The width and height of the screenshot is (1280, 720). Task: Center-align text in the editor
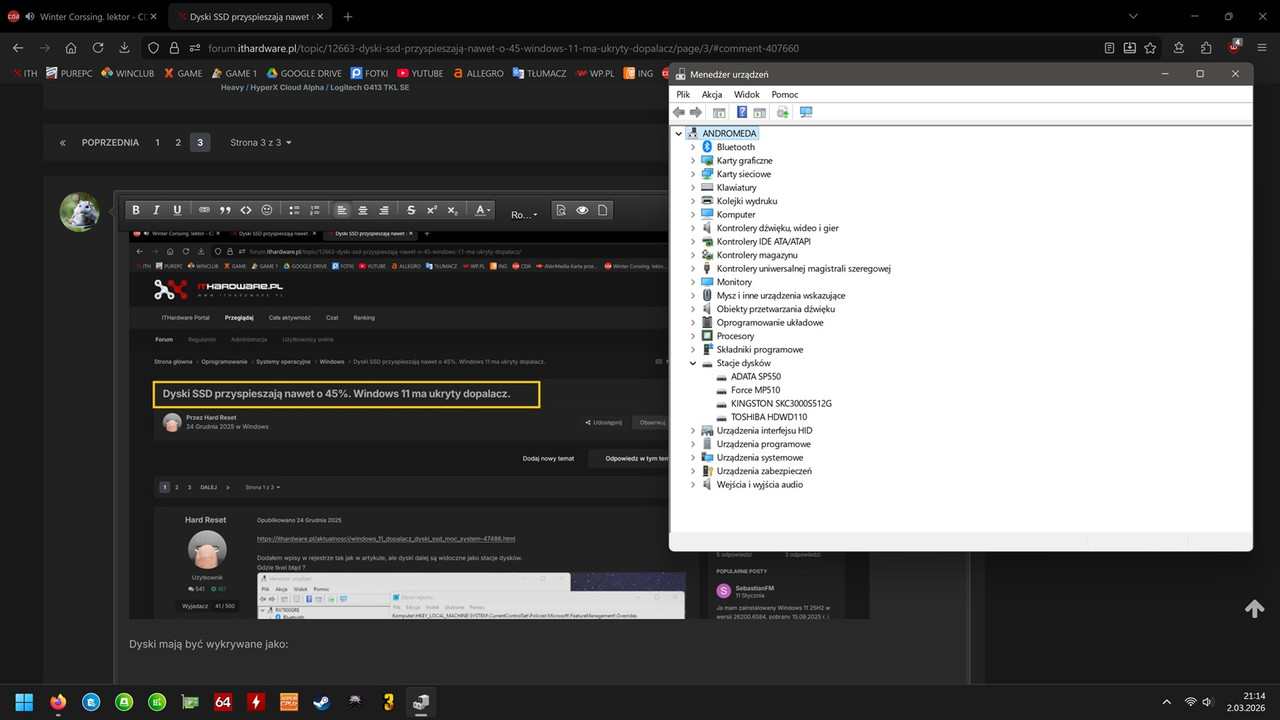point(363,210)
